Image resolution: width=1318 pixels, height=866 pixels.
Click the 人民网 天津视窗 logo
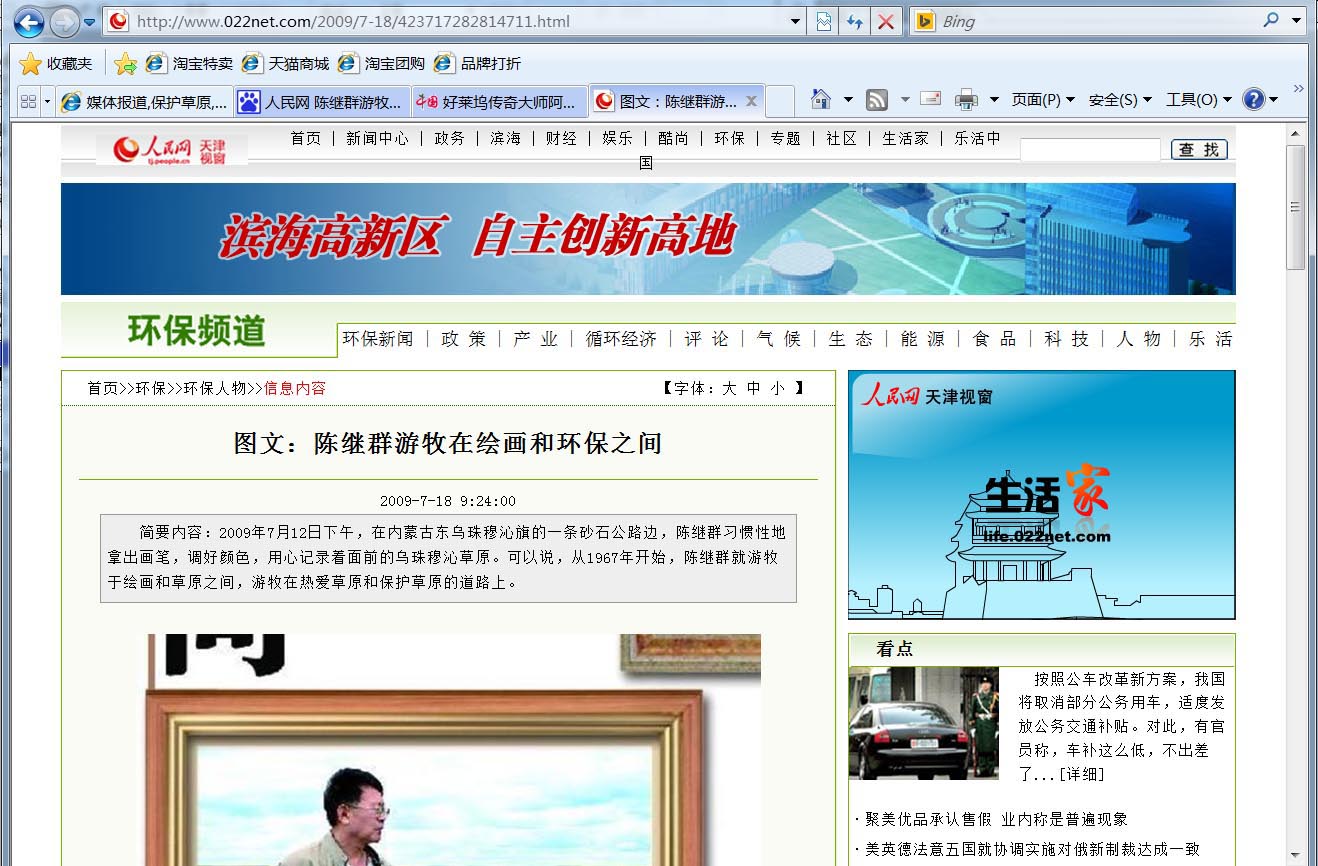click(x=172, y=150)
